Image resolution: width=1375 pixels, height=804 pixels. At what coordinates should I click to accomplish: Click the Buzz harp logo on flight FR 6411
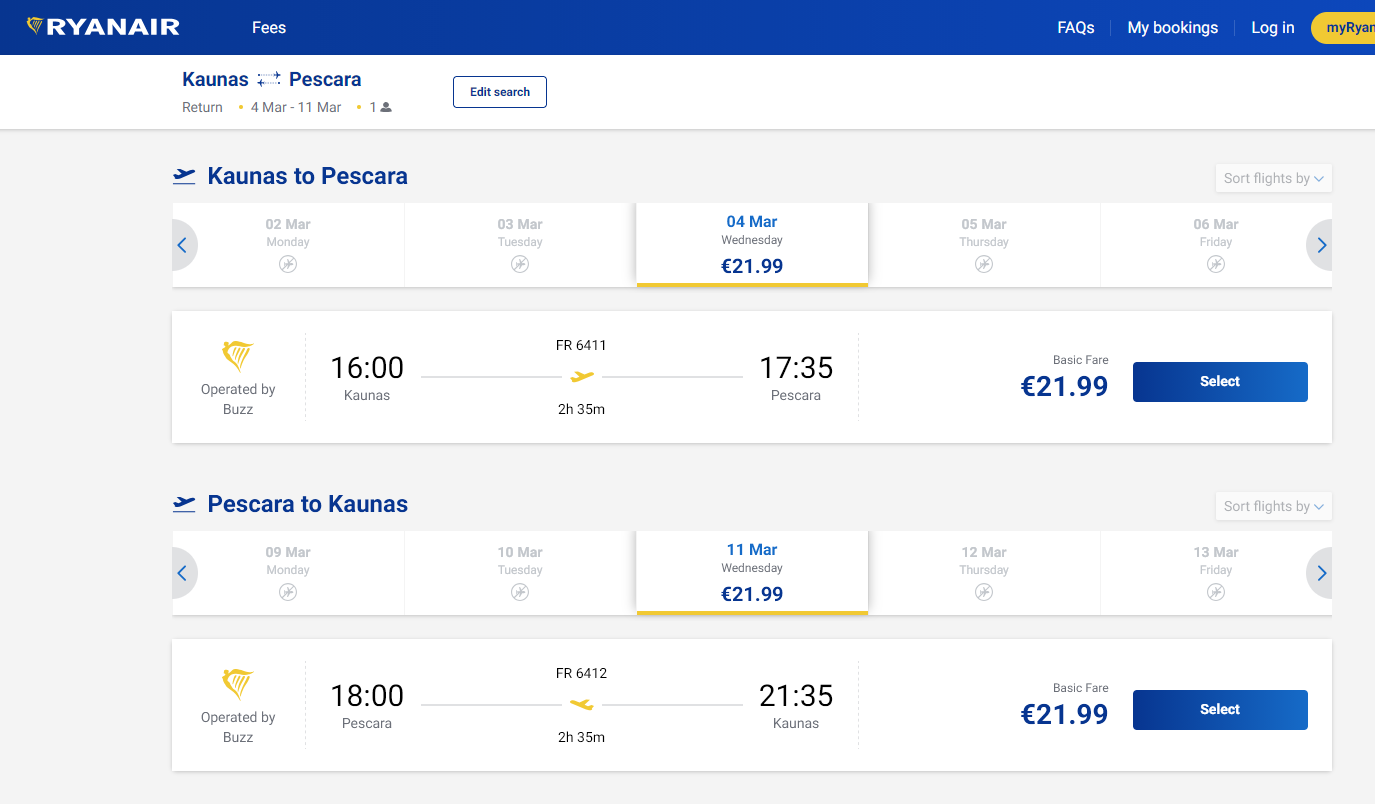[238, 356]
